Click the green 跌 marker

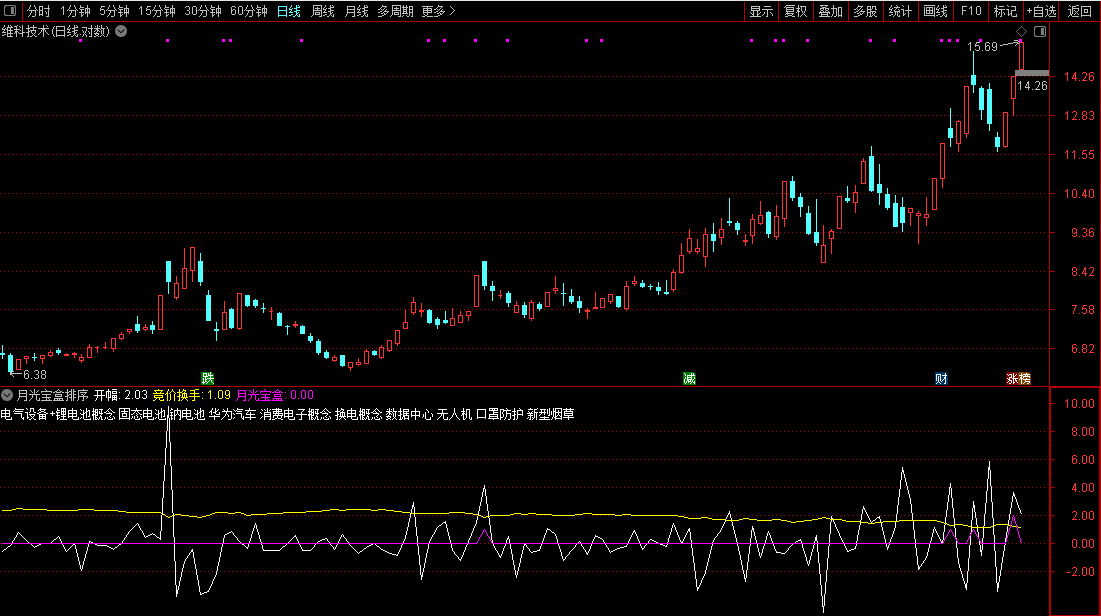(207, 379)
